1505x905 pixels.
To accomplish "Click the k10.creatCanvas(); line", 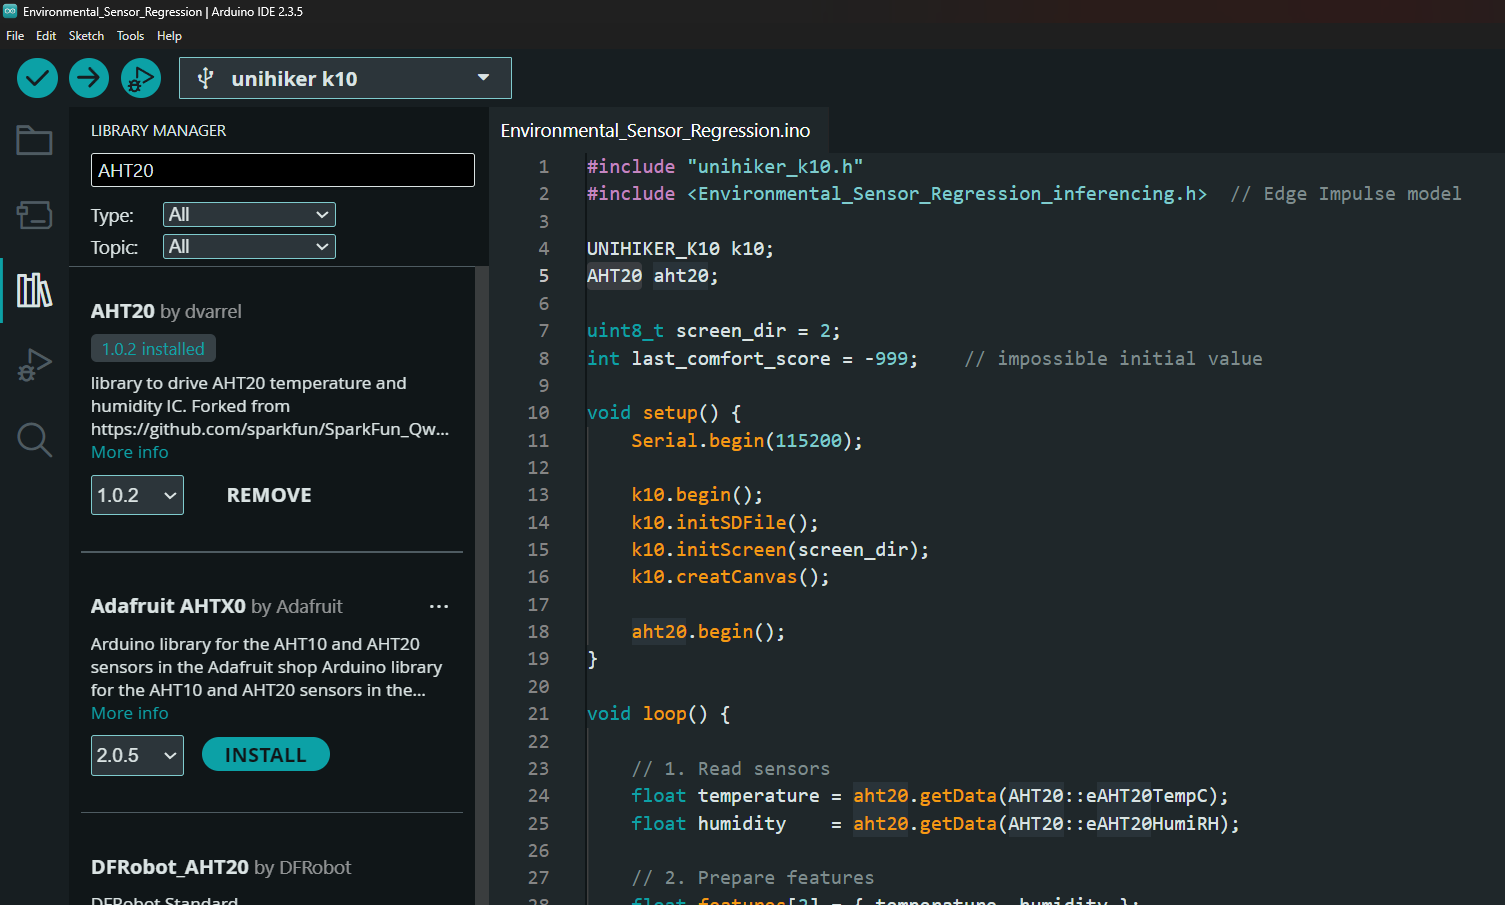I will (x=730, y=577).
